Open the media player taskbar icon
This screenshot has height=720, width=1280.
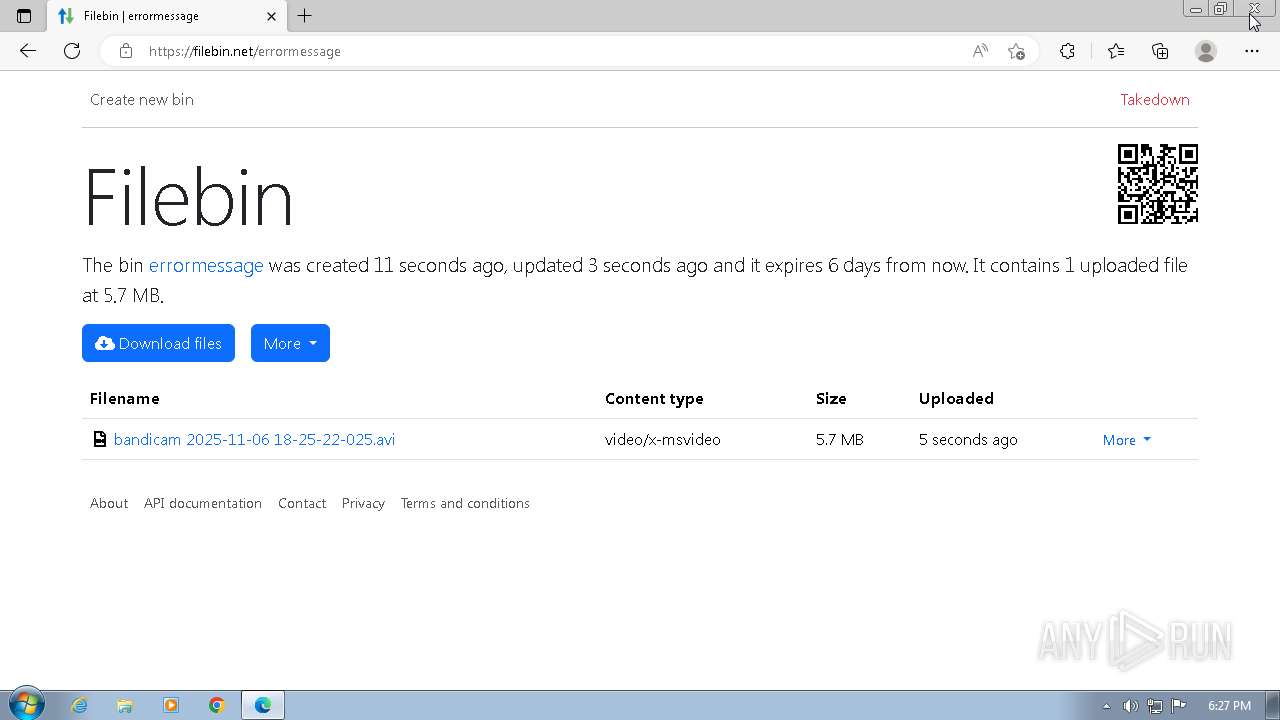point(171,705)
